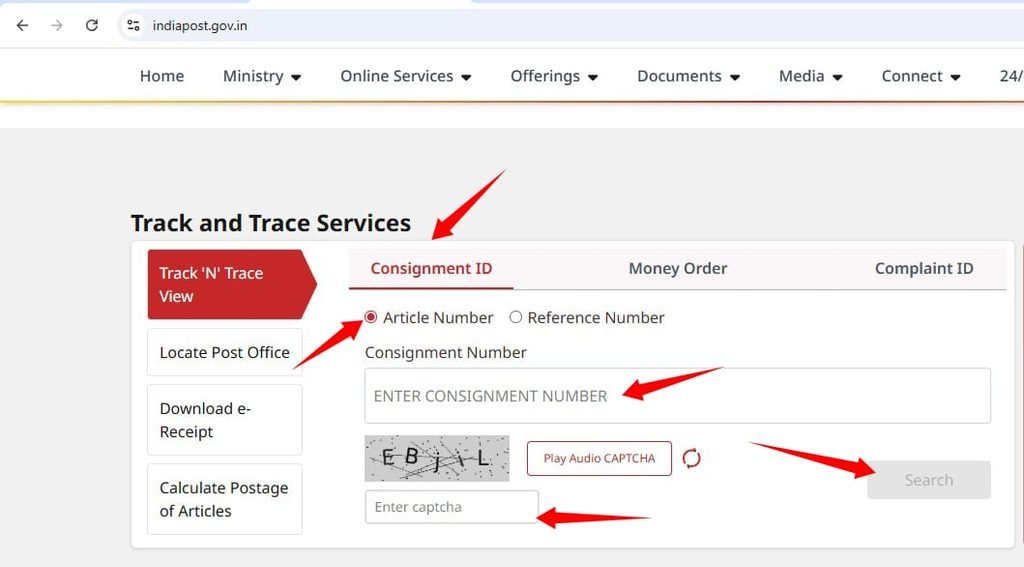Expand the Documents dropdown menu
The height and width of the screenshot is (567, 1024).
coord(688,76)
